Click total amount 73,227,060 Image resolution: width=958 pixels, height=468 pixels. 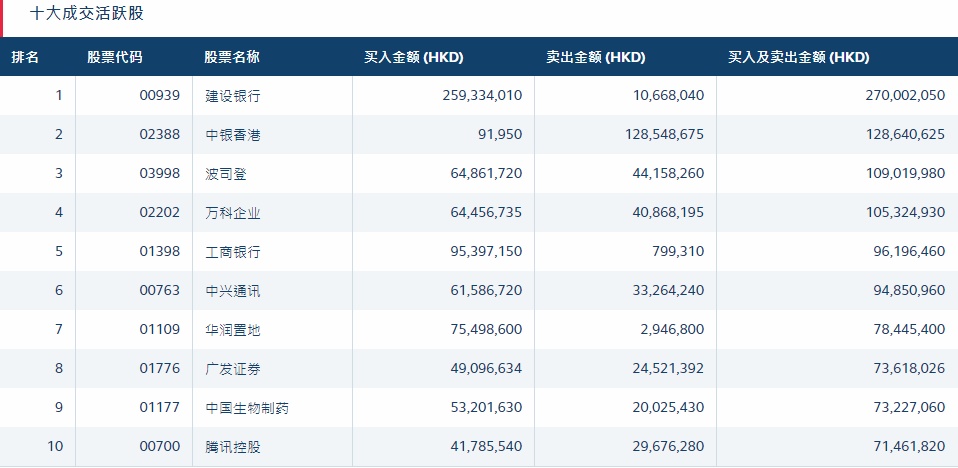pos(909,408)
